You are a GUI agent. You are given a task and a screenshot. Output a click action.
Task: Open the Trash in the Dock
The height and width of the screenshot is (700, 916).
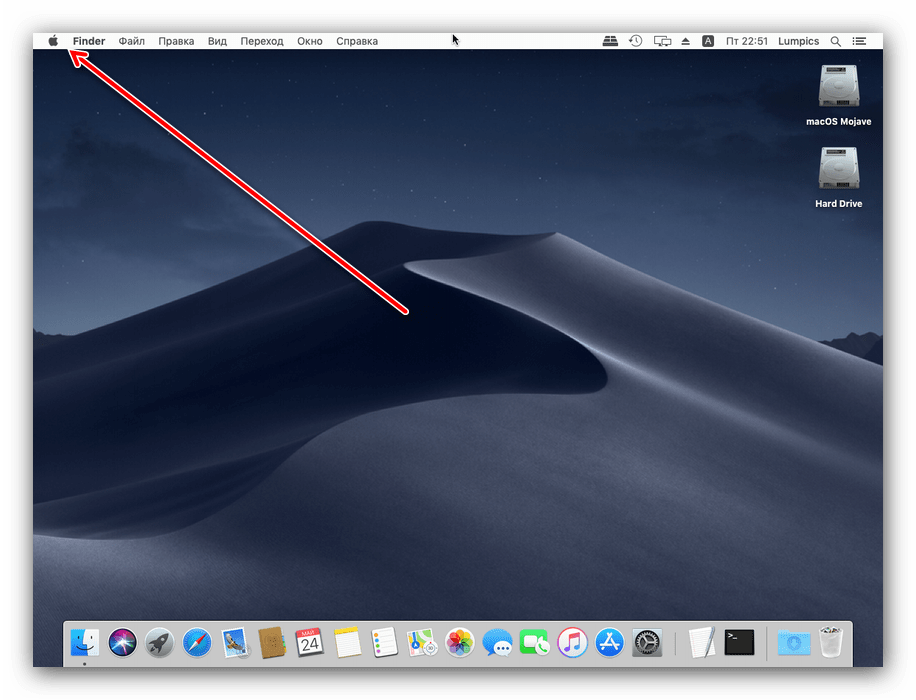click(831, 642)
